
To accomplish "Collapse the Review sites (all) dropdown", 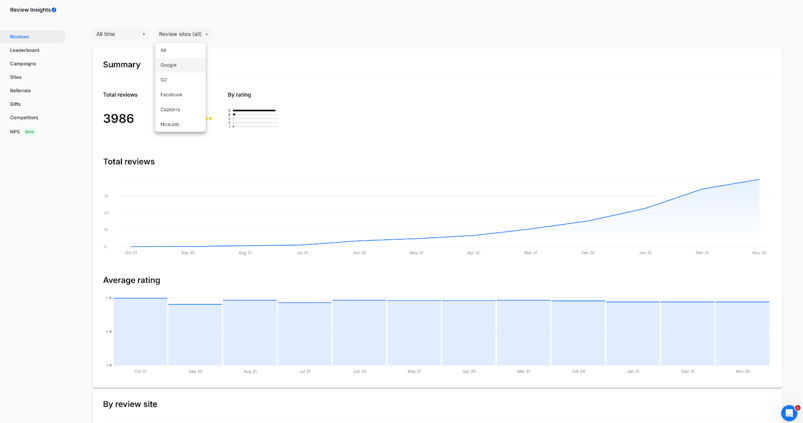I will (x=183, y=34).
